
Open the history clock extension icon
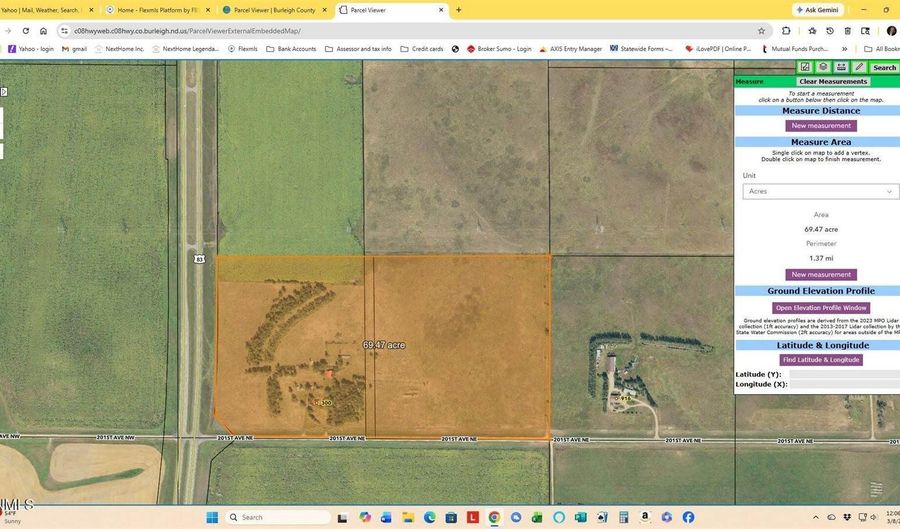point(829,31)
